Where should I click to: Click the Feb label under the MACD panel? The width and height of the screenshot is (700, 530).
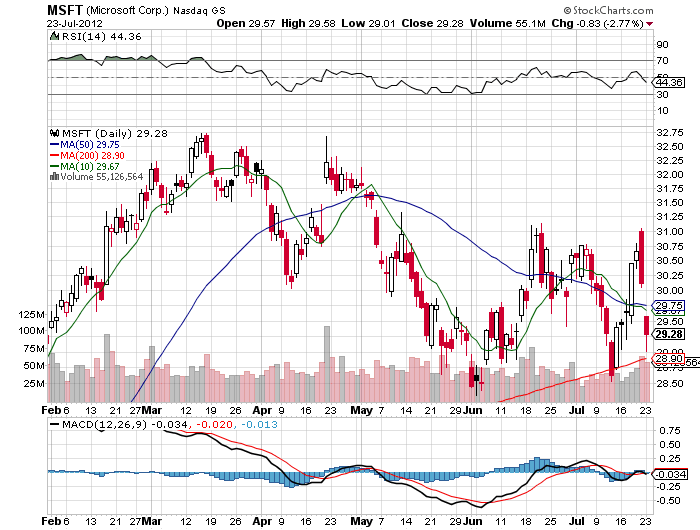point(51,521)
